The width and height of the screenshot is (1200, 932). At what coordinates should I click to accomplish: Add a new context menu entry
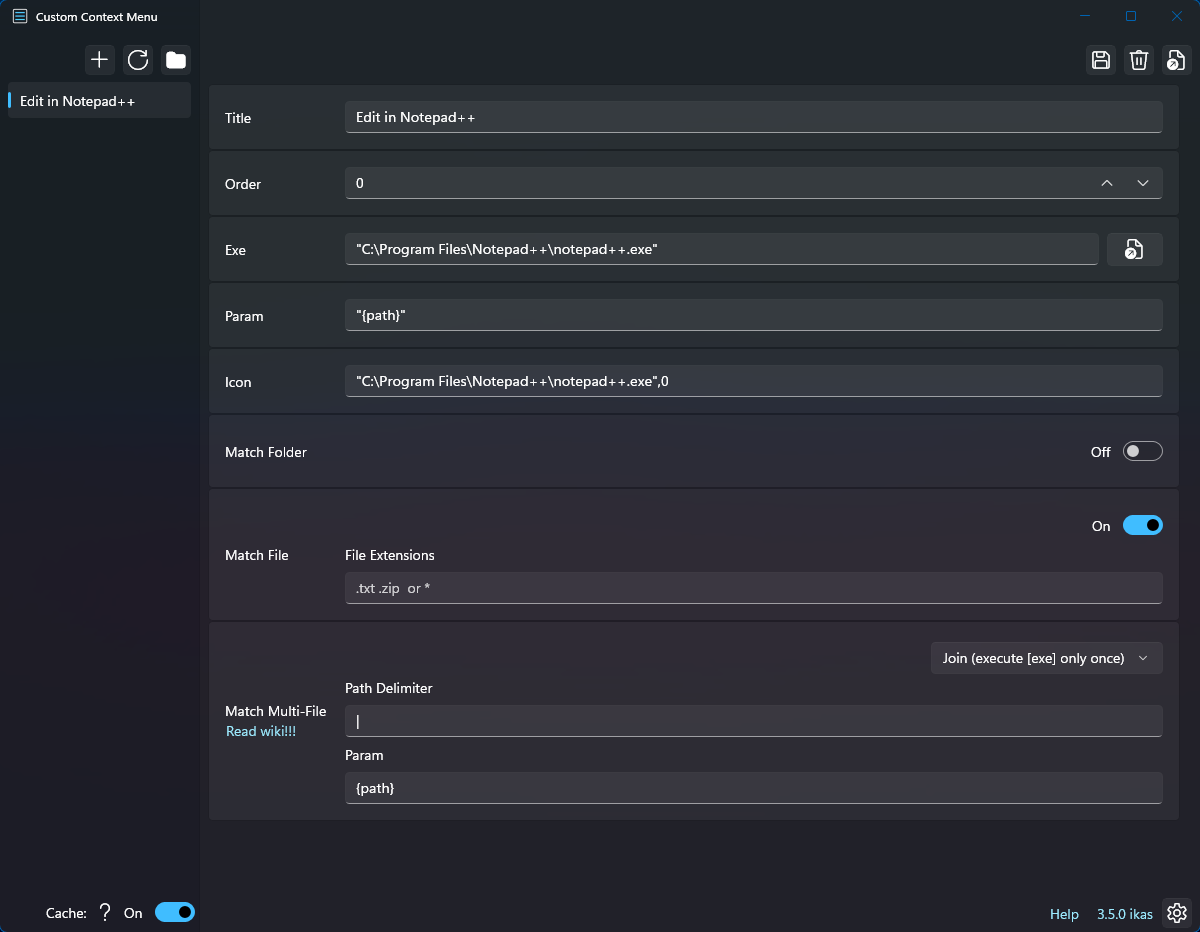pos(99,60)
